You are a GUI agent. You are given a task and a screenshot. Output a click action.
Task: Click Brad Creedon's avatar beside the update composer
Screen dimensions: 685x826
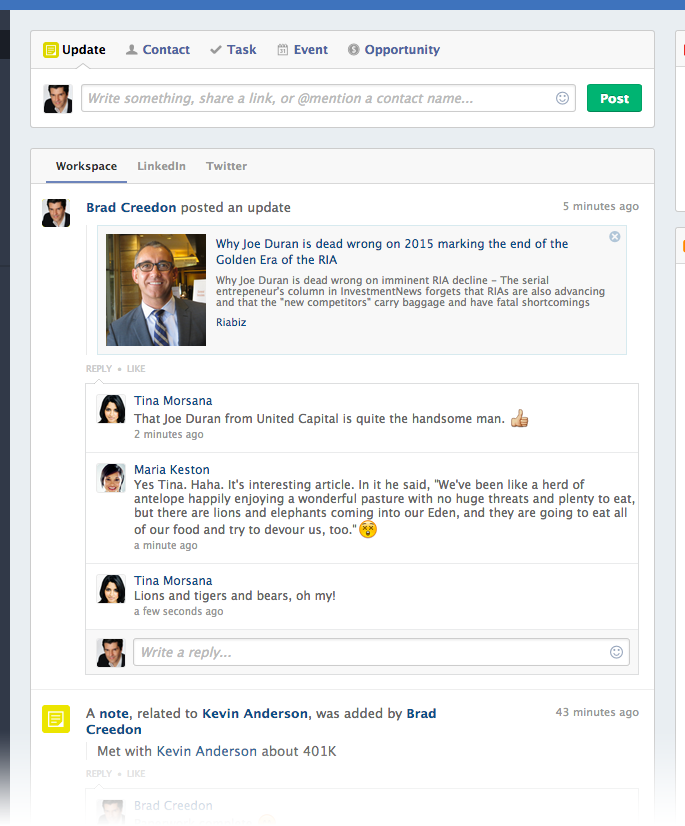57,99
